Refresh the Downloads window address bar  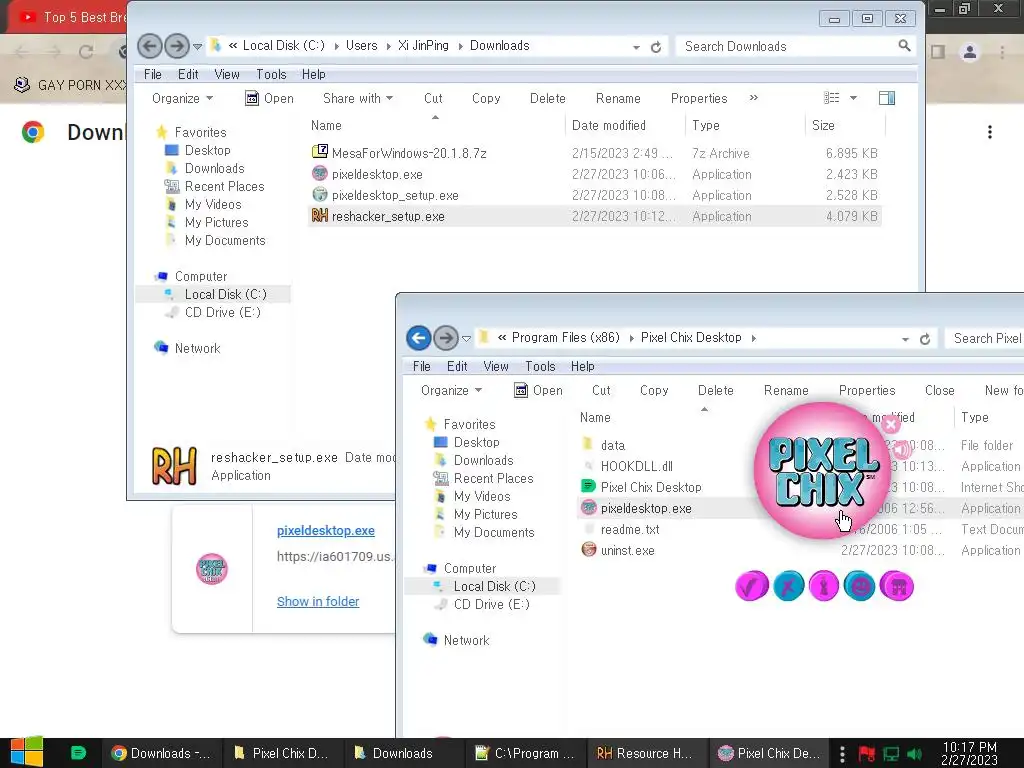656,47
